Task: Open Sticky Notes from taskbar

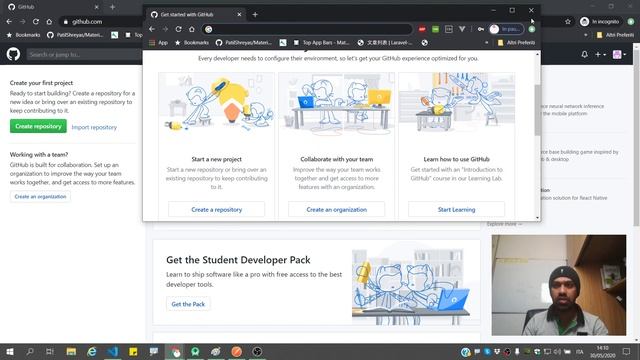Action: click(133, 351)
